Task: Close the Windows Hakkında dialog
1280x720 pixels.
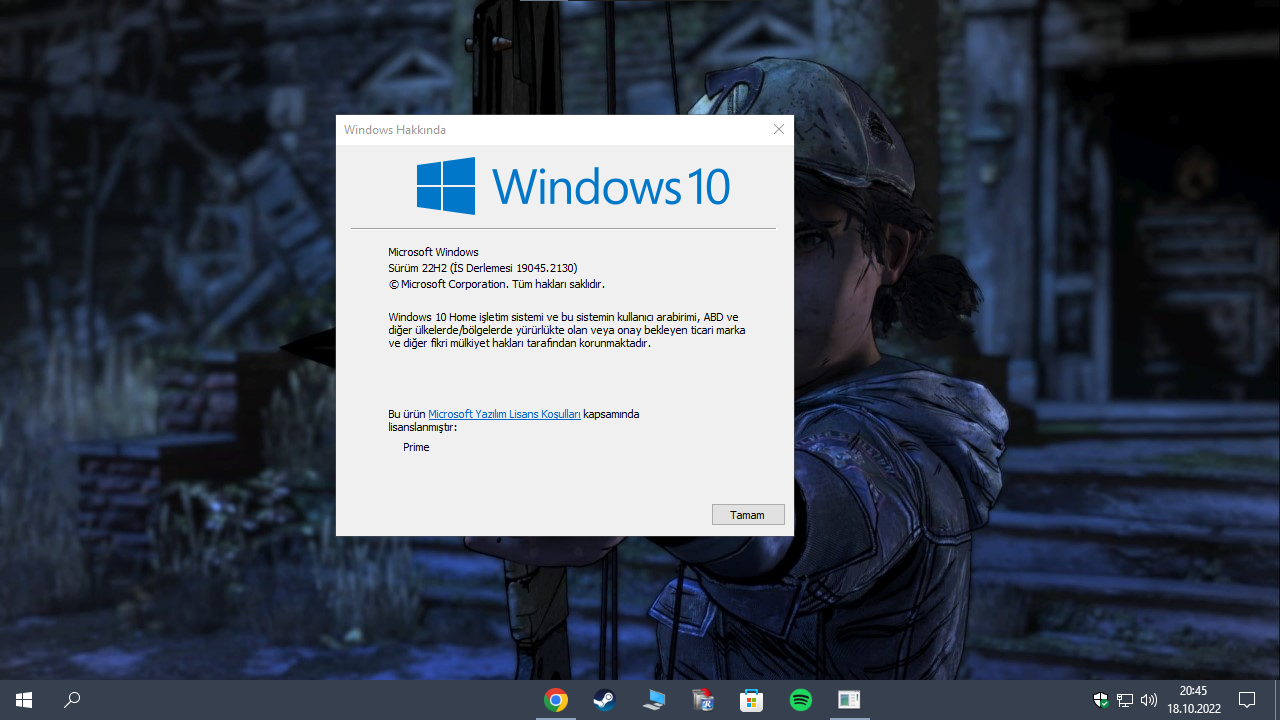Action: pyautogui.click(x=779, y=129)
